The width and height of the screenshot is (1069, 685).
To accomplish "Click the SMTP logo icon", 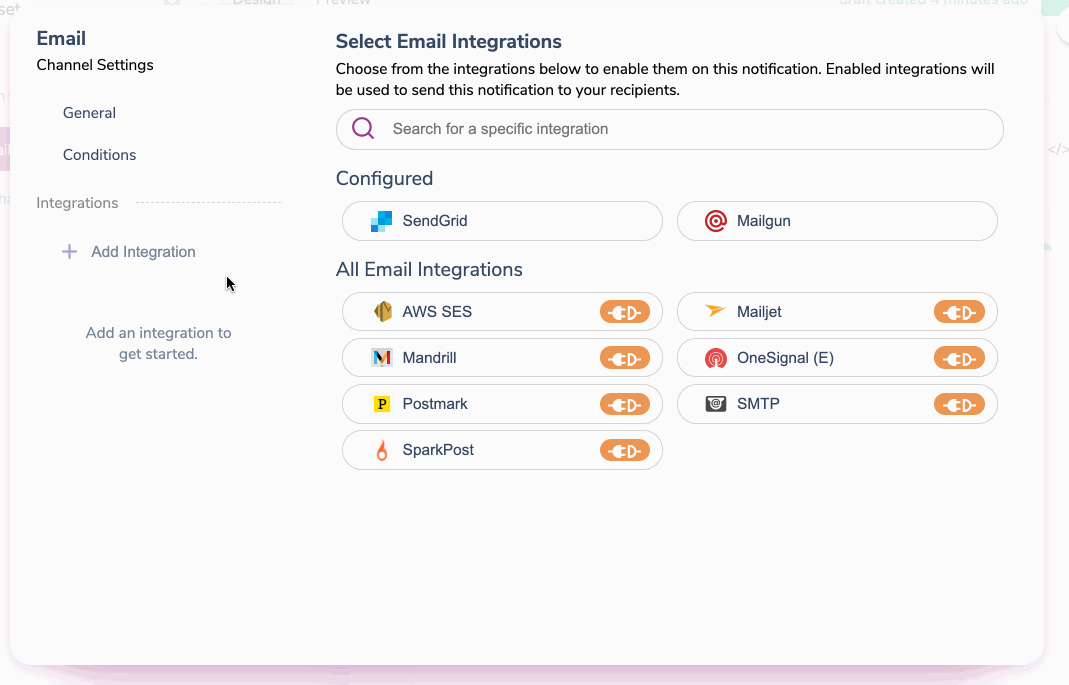I will tap(715, 404).
